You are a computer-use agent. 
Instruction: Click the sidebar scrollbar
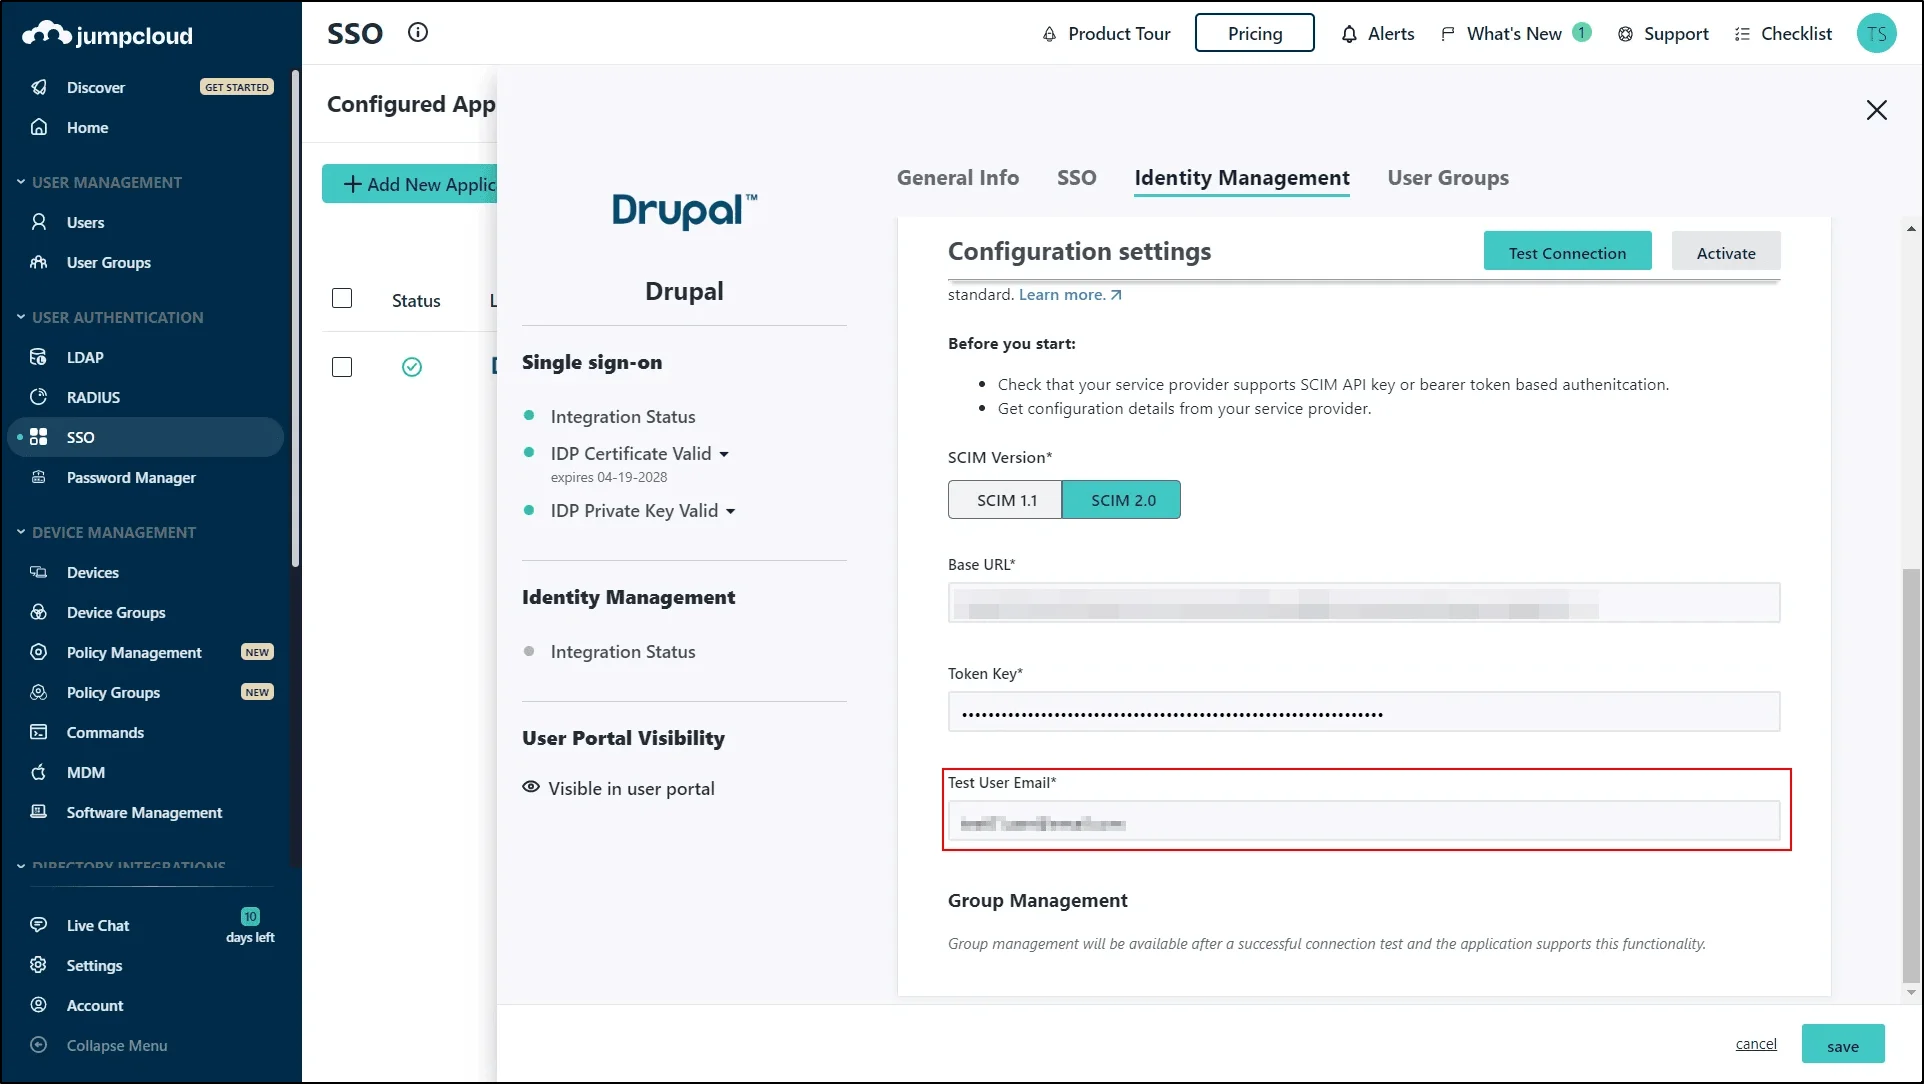pyautogui.click(x=295, y=318)
